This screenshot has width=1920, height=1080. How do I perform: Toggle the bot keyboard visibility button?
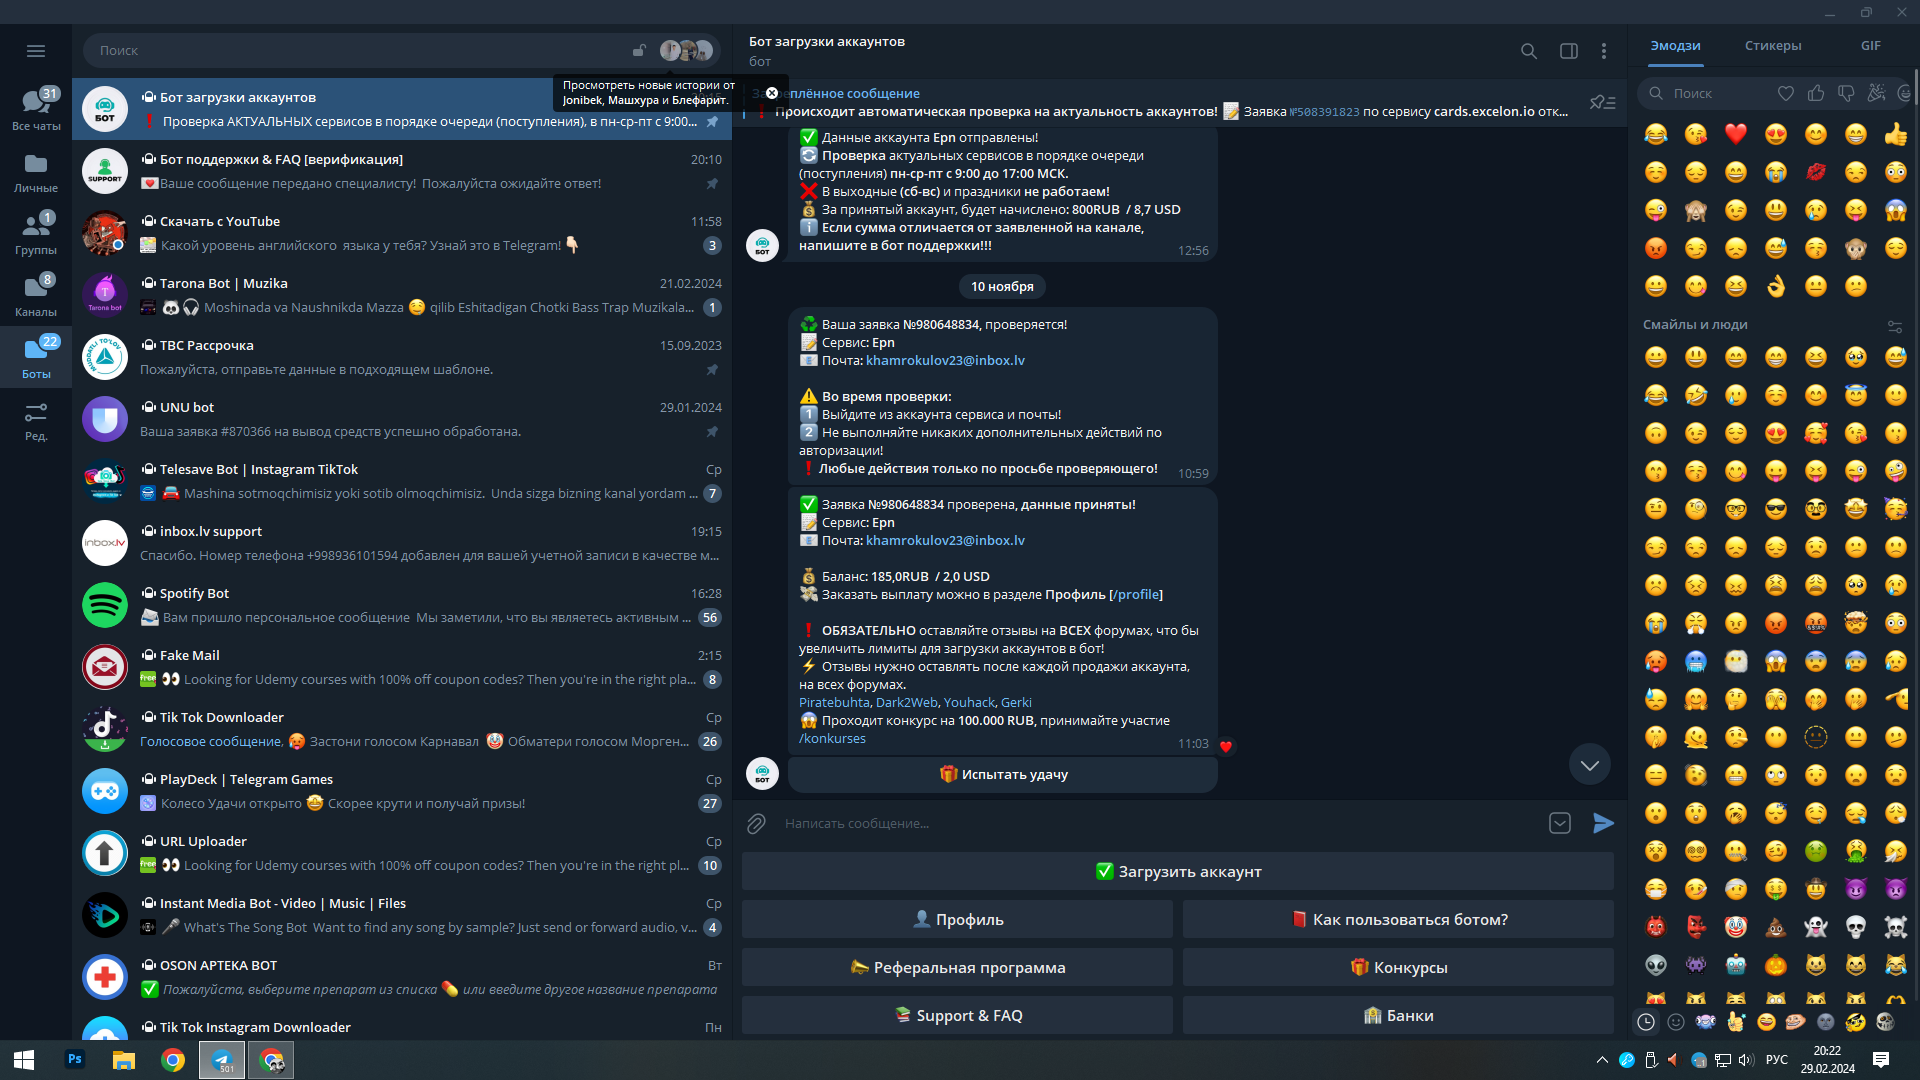[1559, 823]
